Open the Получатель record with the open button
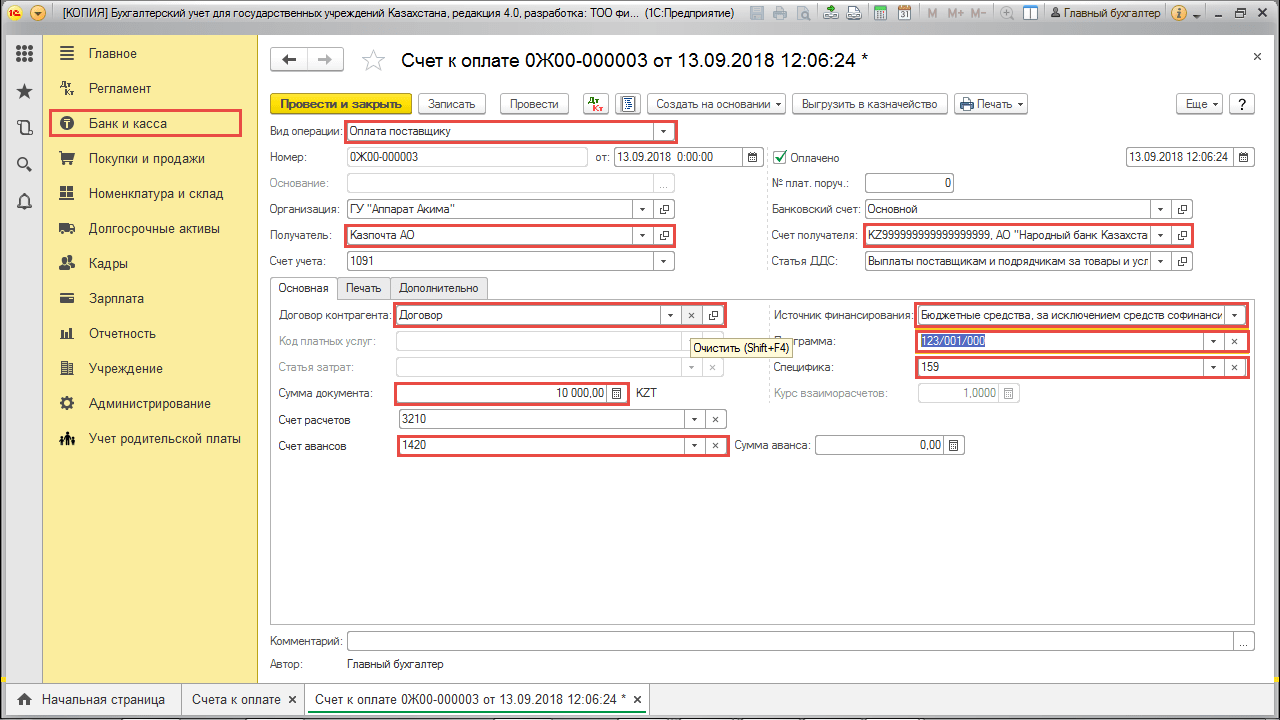 (664, 236)
